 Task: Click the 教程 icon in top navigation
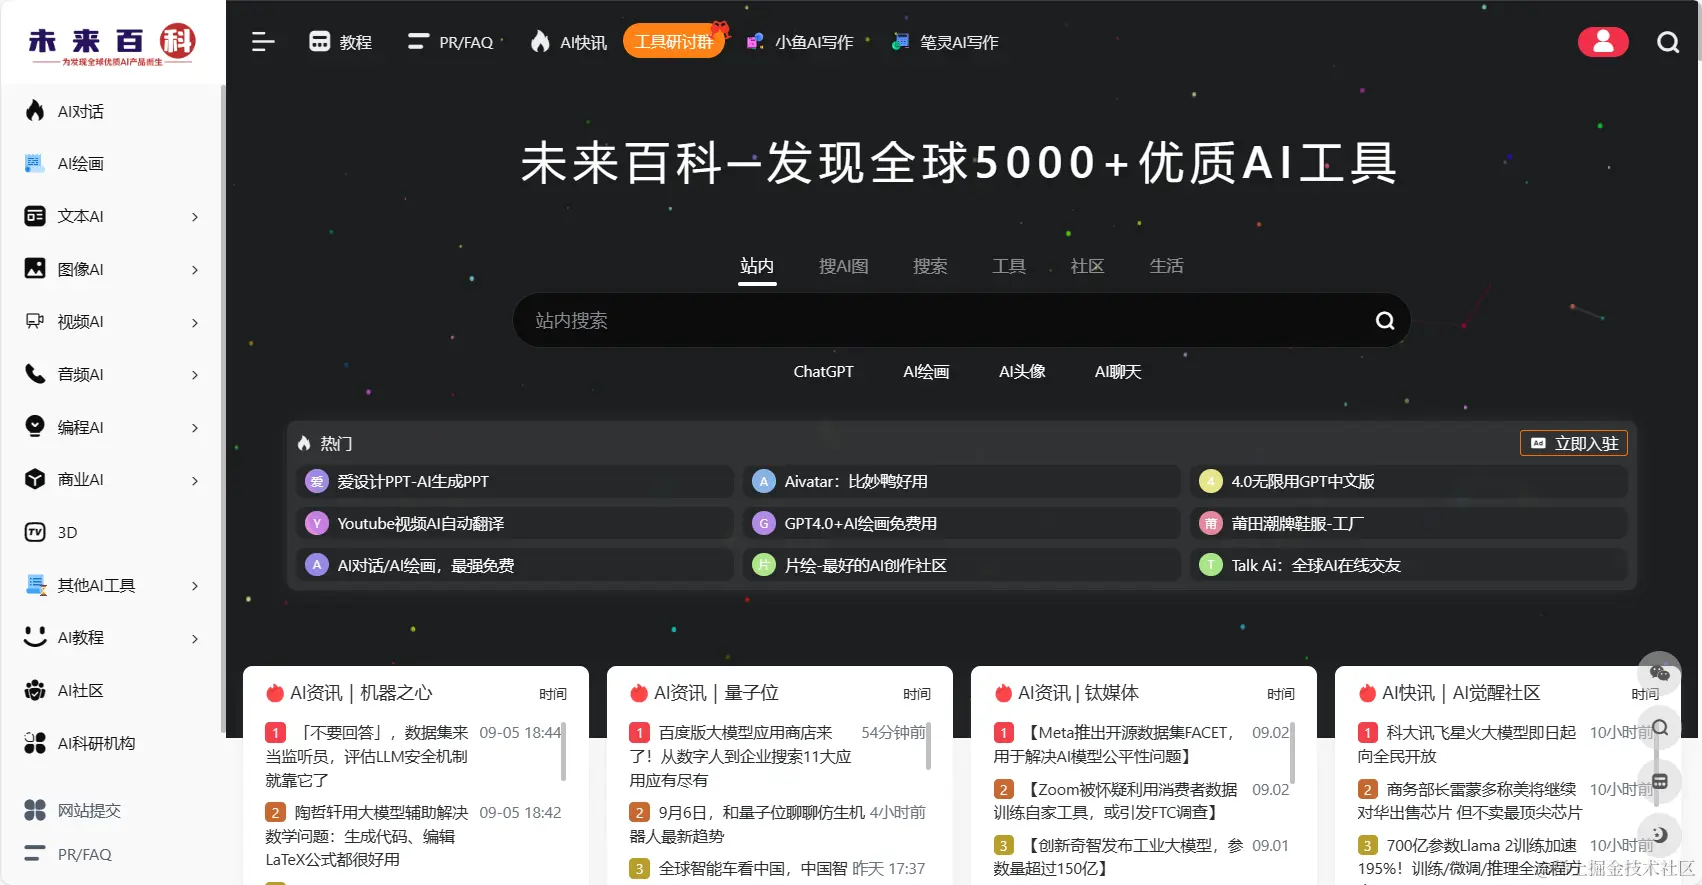pos(319,42)
